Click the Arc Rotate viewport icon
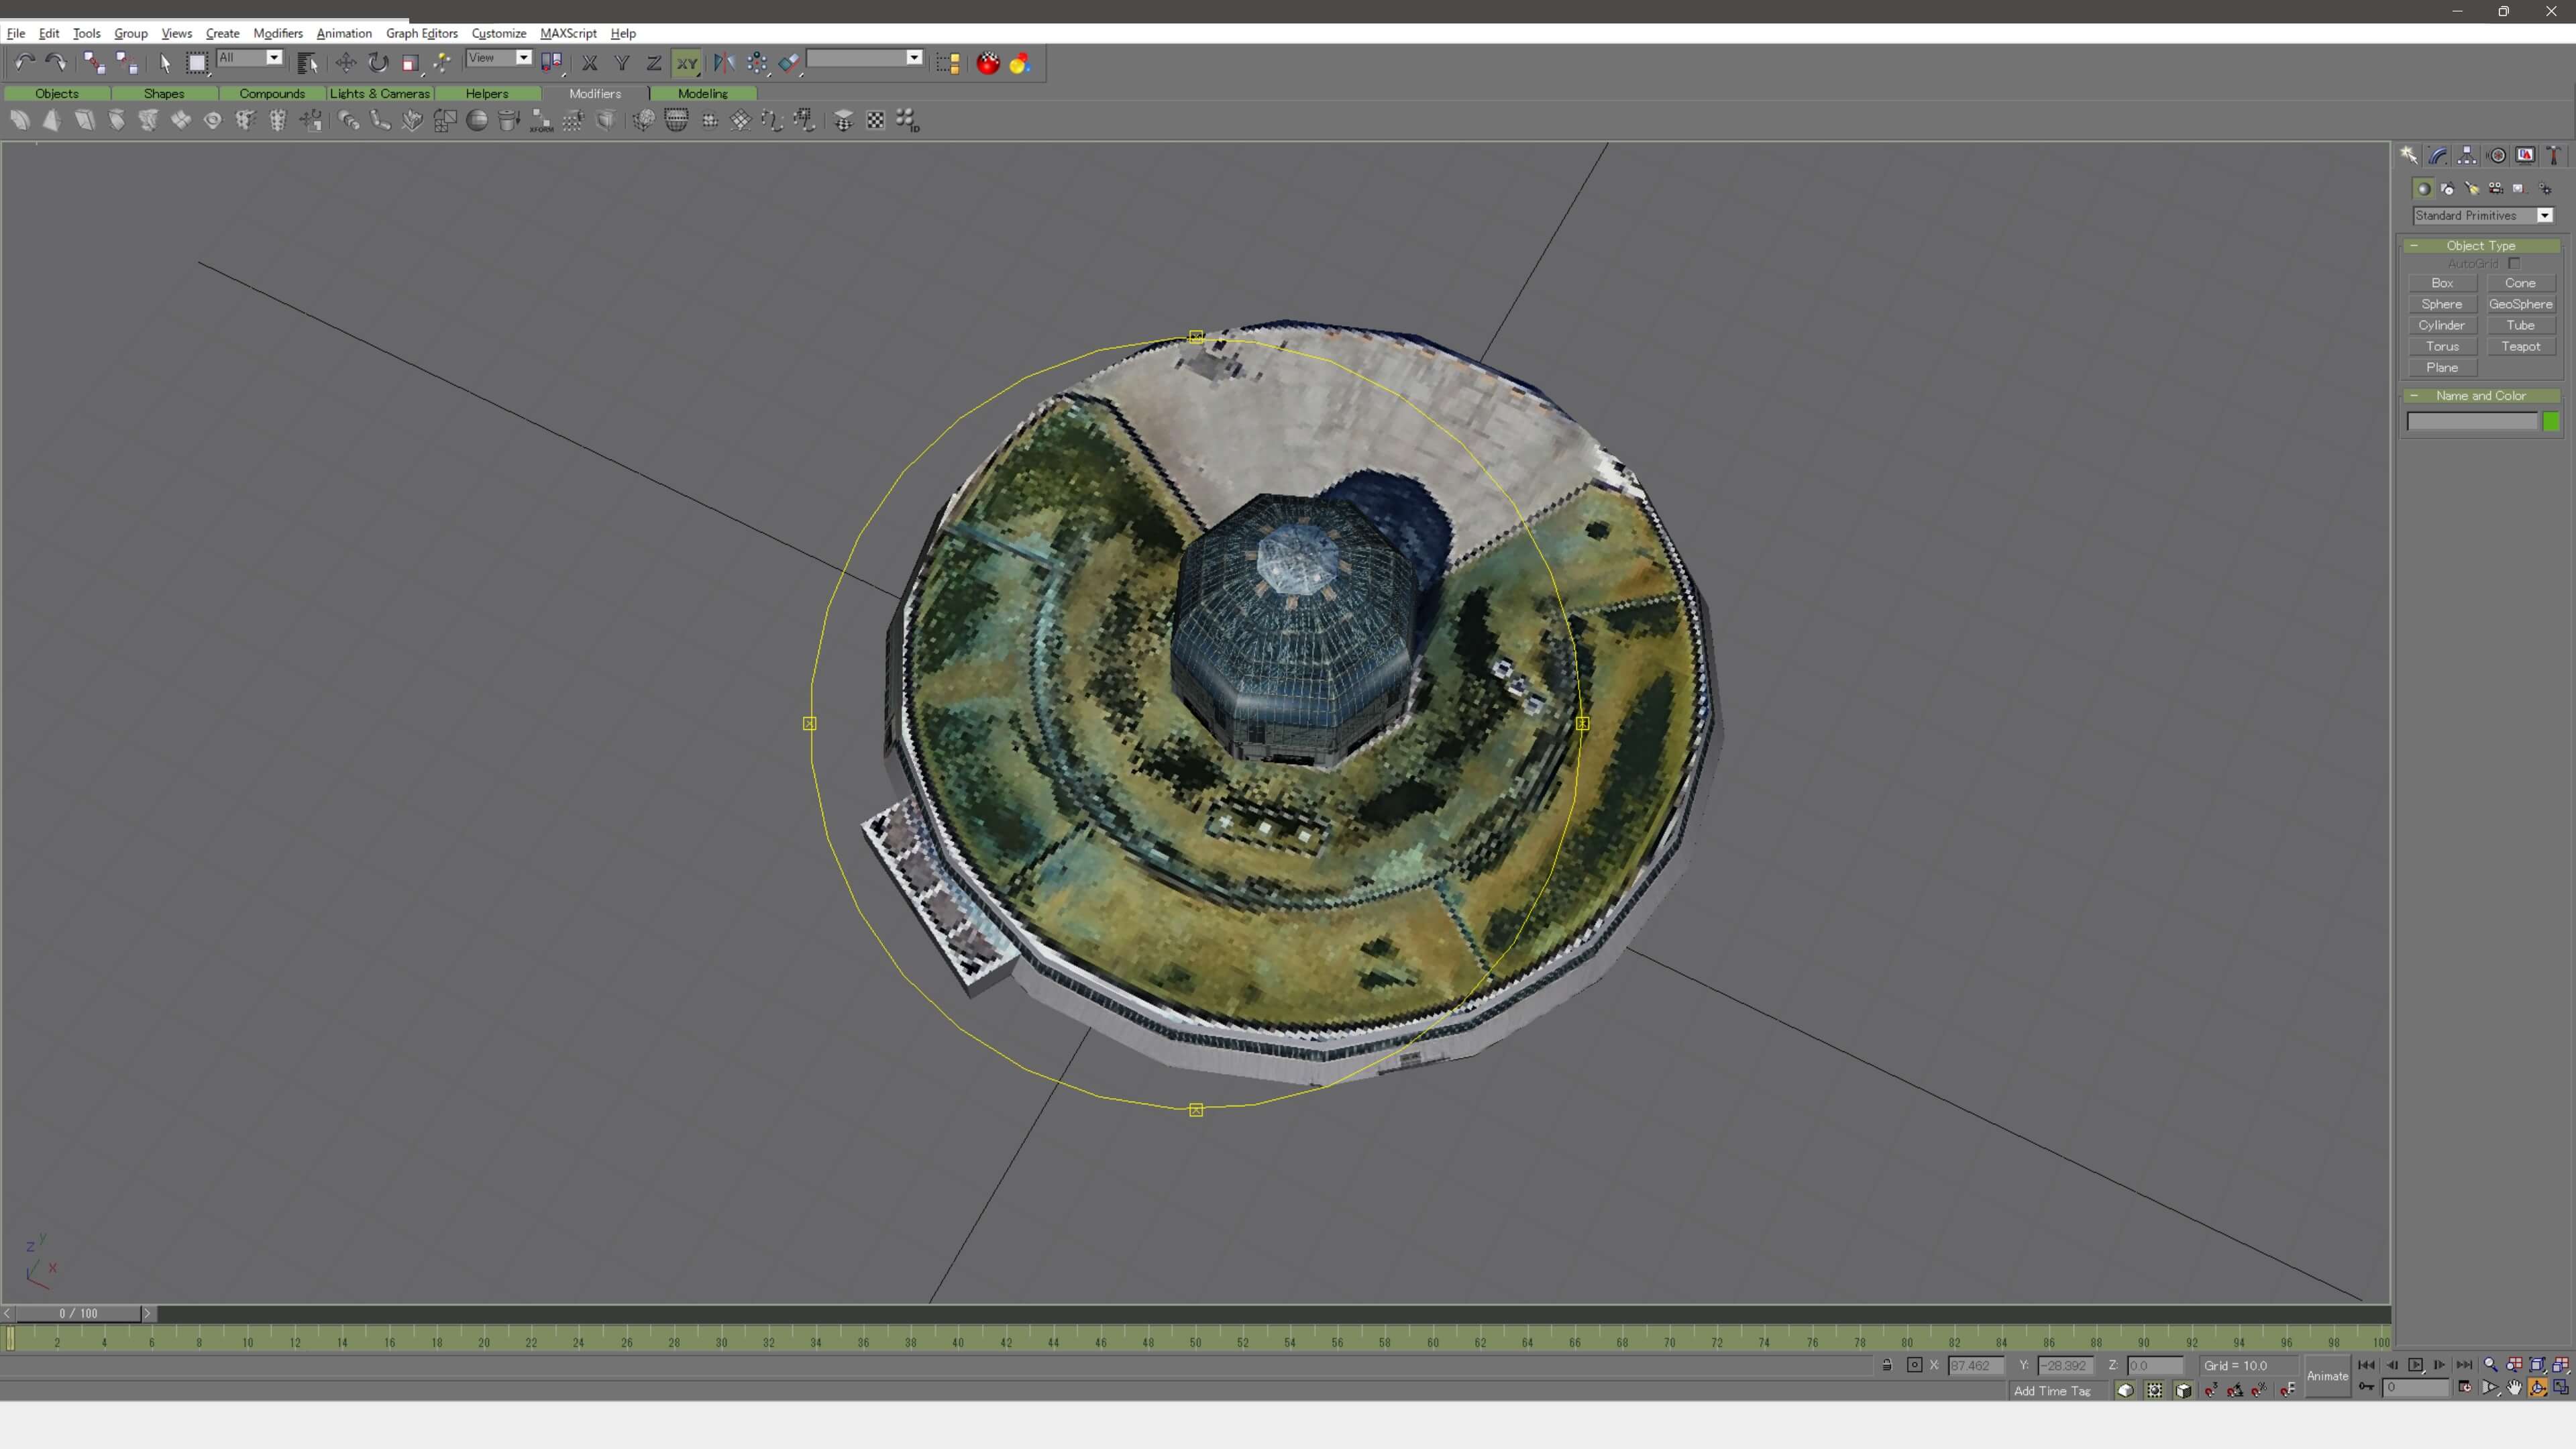The width and height of the screenshot is (2576, 1449). point(2538,1388)
